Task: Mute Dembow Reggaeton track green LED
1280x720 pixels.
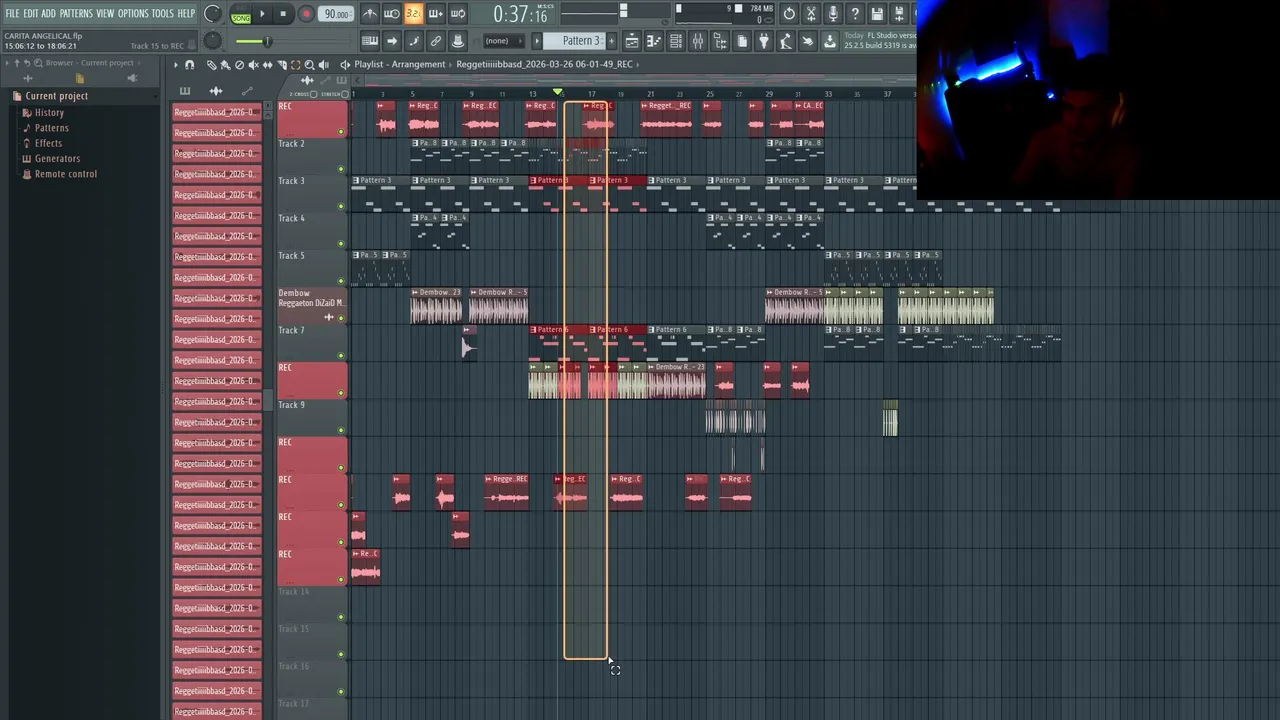Action: (341, 318)
